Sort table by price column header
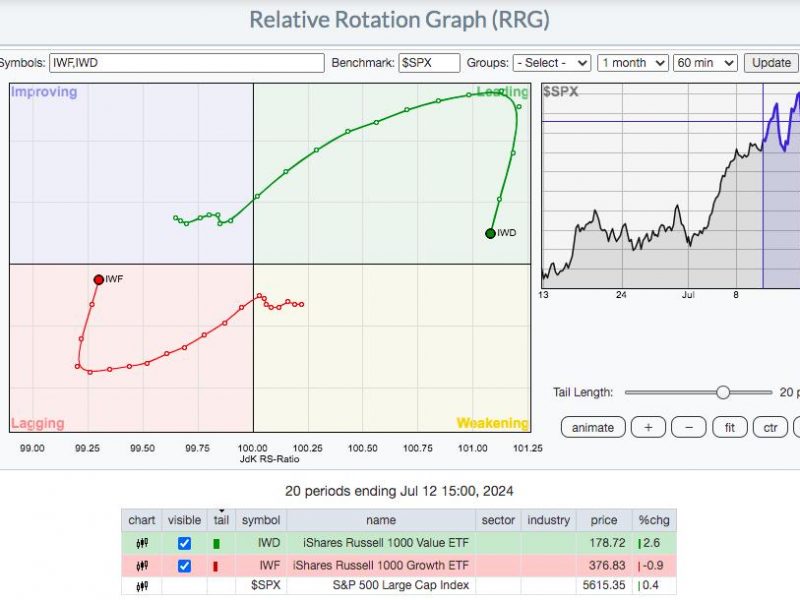The image size is (800, 600). [604, 520]
